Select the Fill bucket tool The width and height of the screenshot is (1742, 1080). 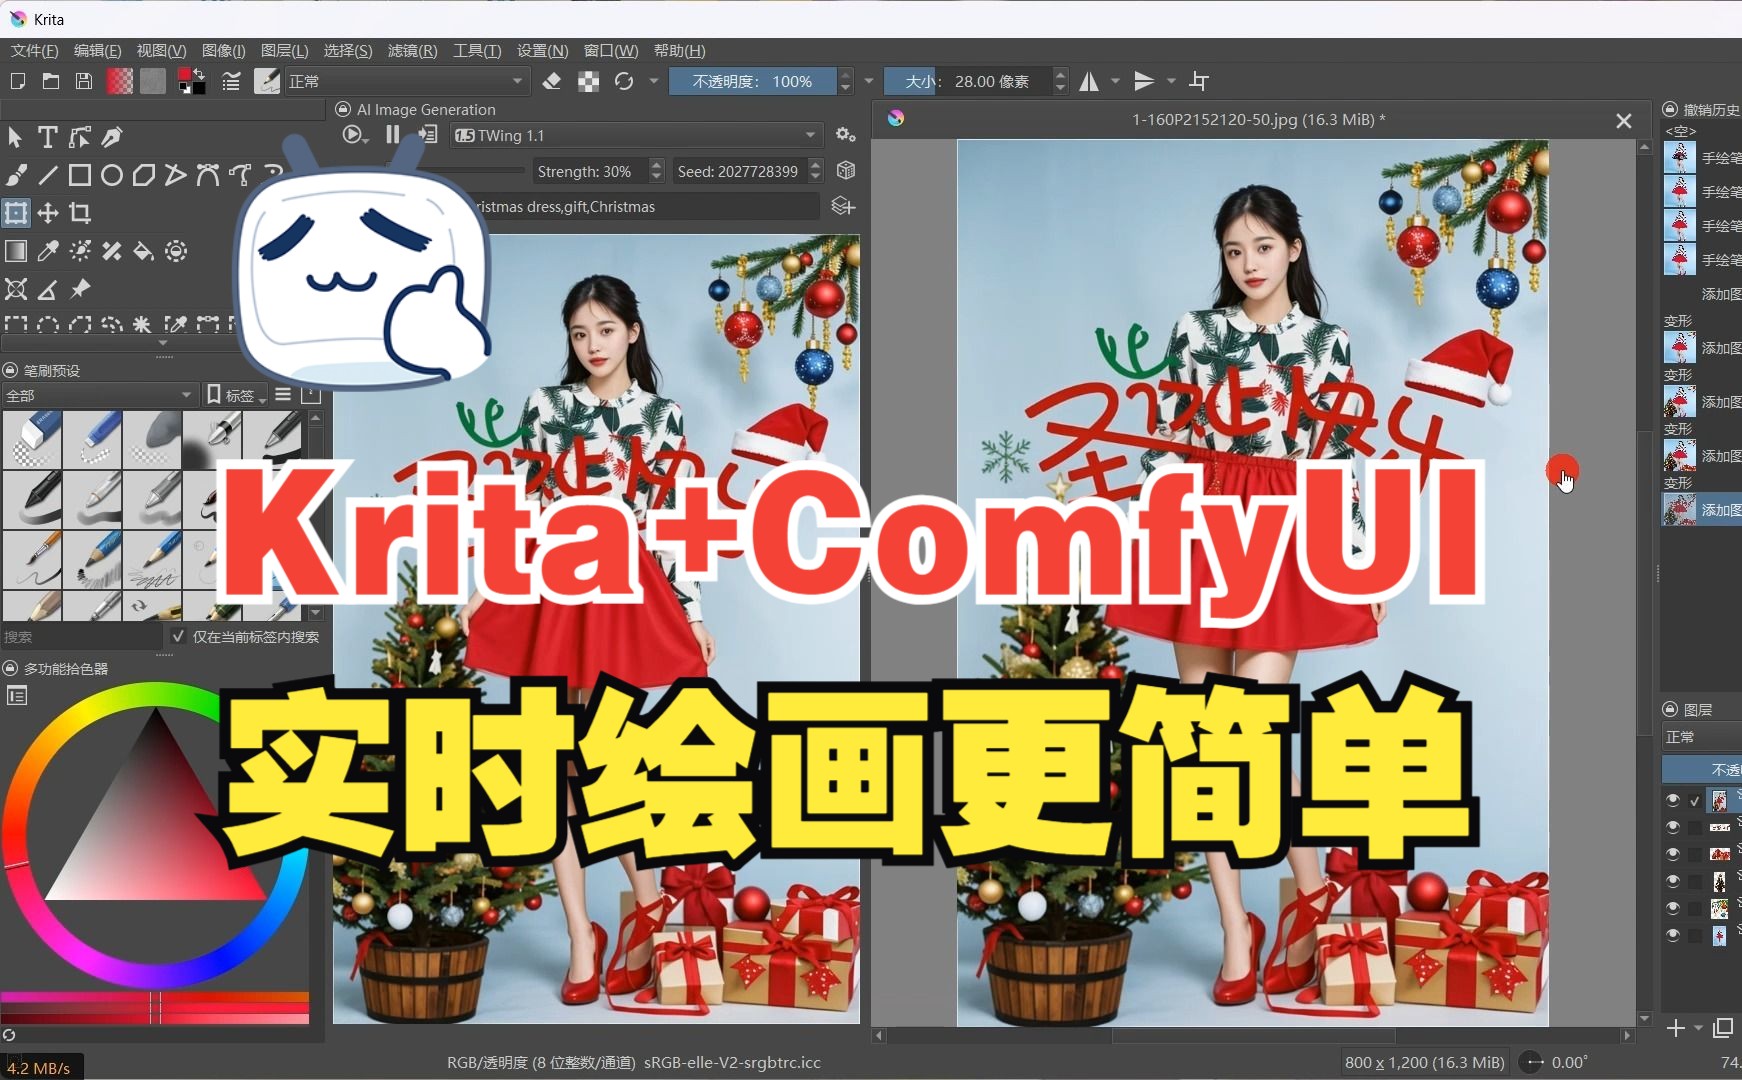(x=144, y=251)
